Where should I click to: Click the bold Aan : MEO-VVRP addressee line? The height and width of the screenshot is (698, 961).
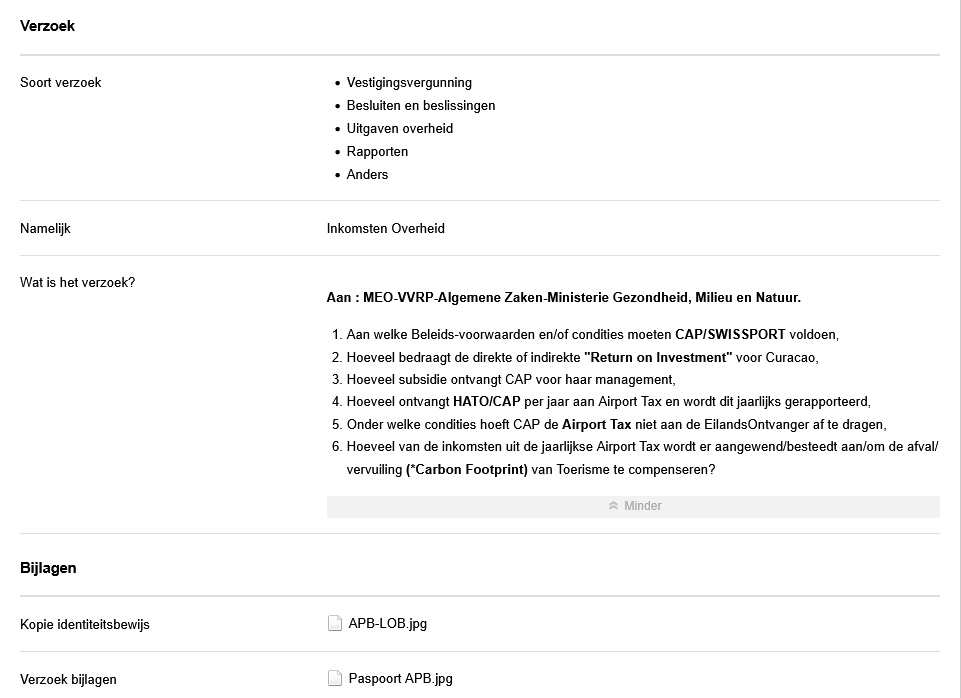(x=563, y=298)
